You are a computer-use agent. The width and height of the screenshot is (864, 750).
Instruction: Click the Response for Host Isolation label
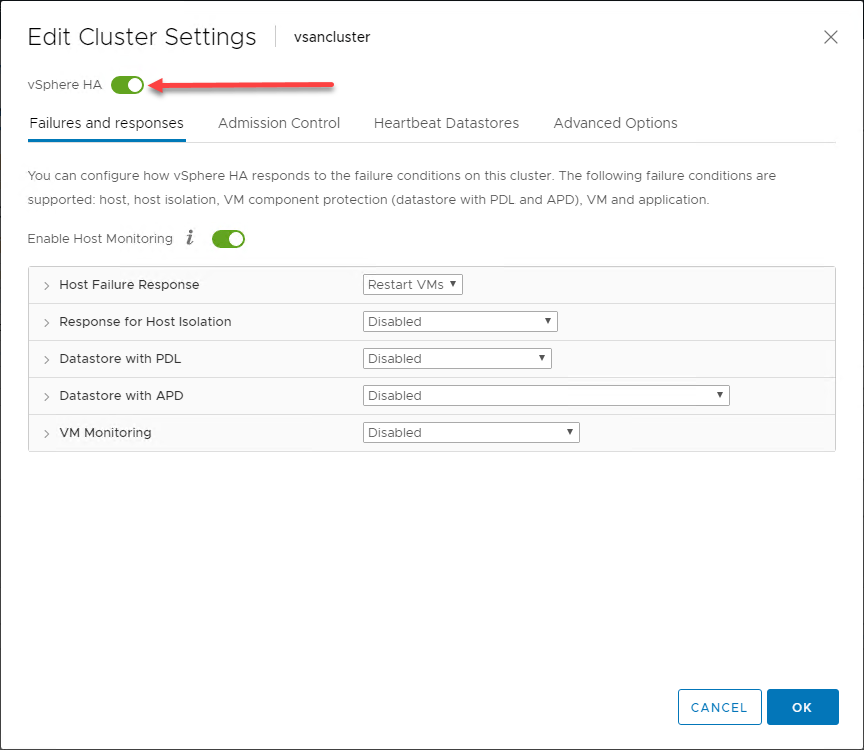click(x=145, y=321)
